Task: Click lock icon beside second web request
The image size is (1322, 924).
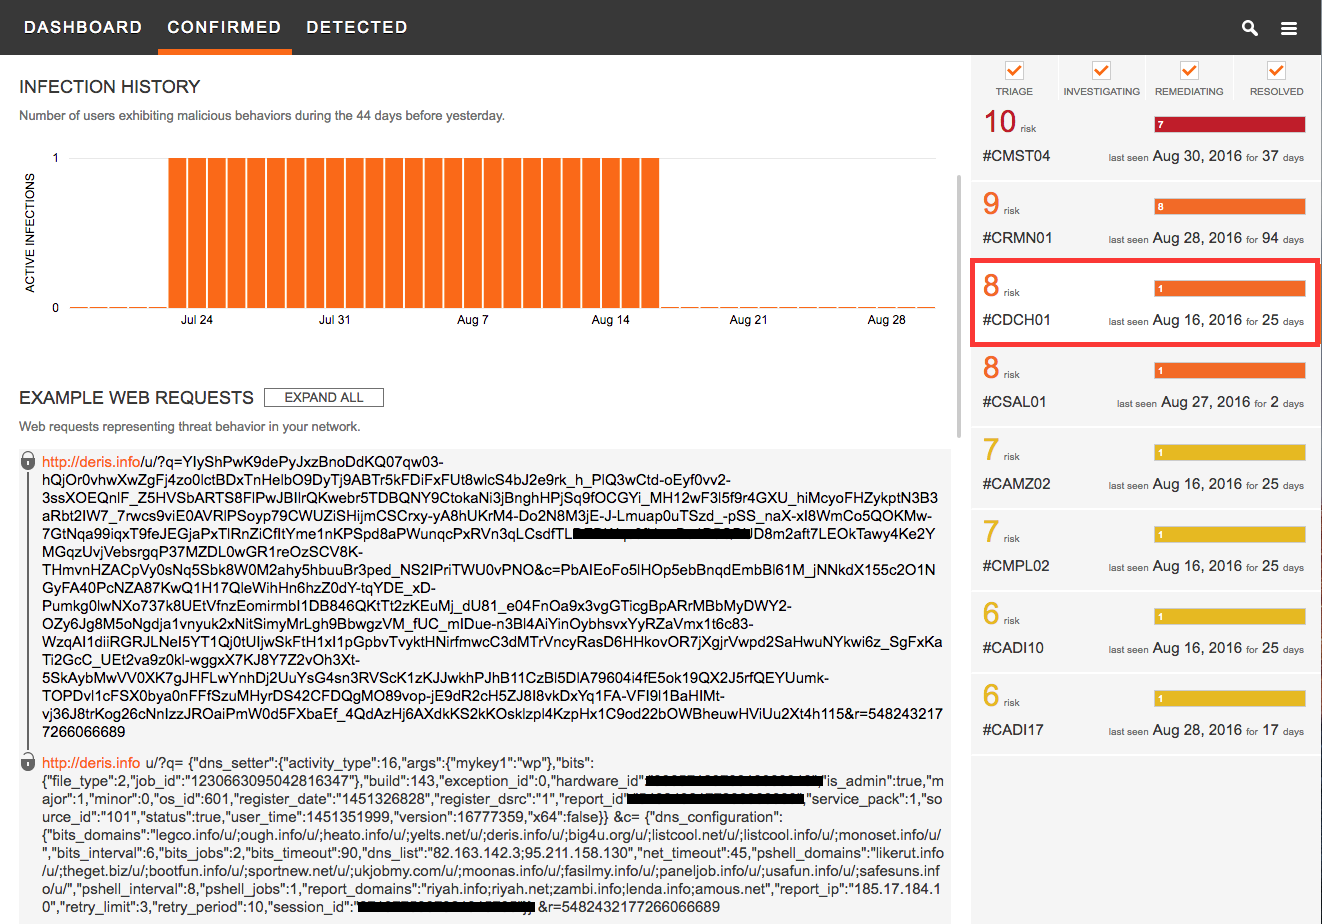Action: coord(28,763)
